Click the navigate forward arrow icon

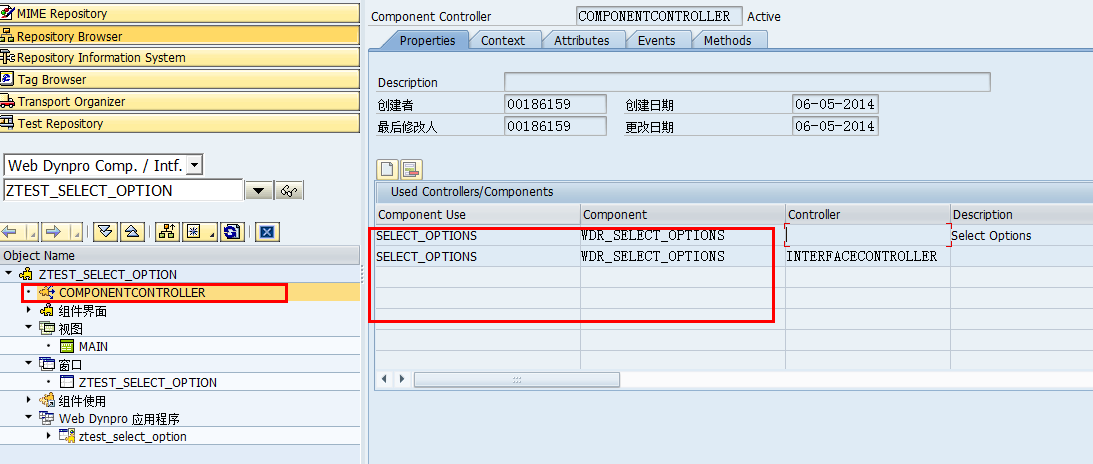coord(55,232)
